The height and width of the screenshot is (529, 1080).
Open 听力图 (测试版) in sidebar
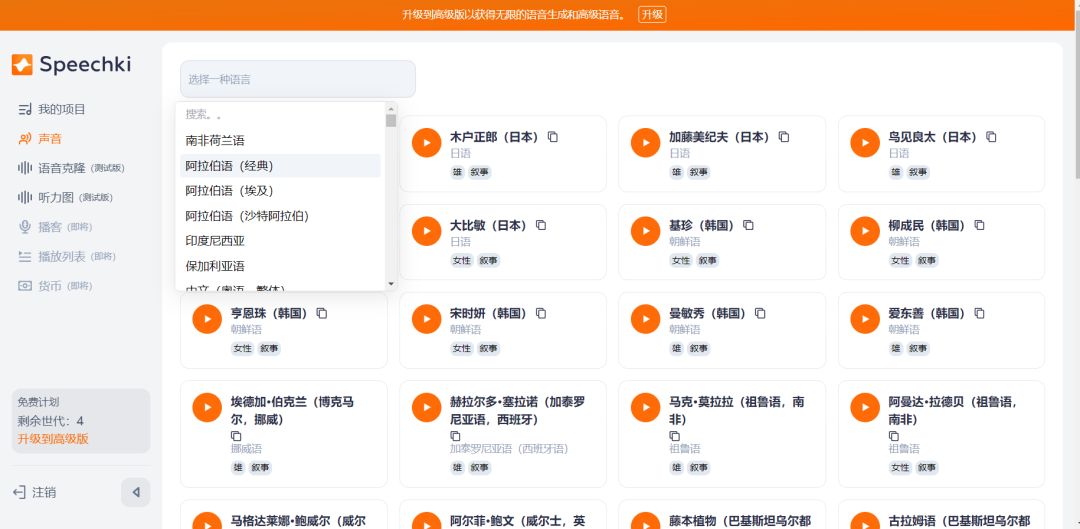pyautogui.click(x=65, y=198)
